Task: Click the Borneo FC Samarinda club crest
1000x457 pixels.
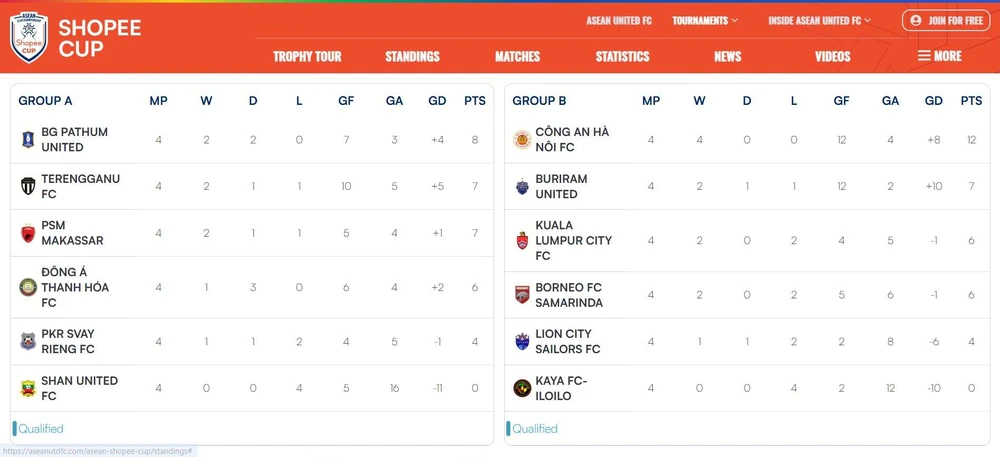Action: coord(522,295)
